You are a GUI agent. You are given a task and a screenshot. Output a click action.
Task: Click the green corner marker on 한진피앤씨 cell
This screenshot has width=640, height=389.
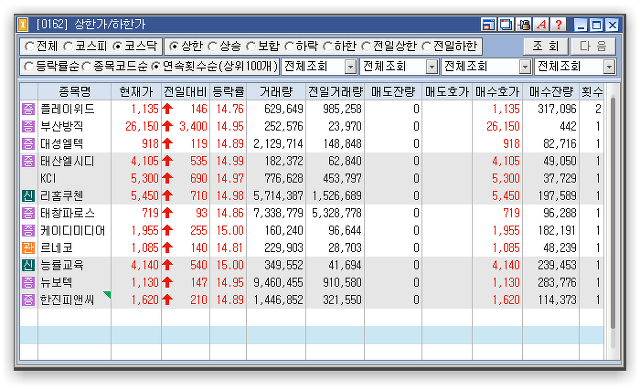(x=107, y=294)
